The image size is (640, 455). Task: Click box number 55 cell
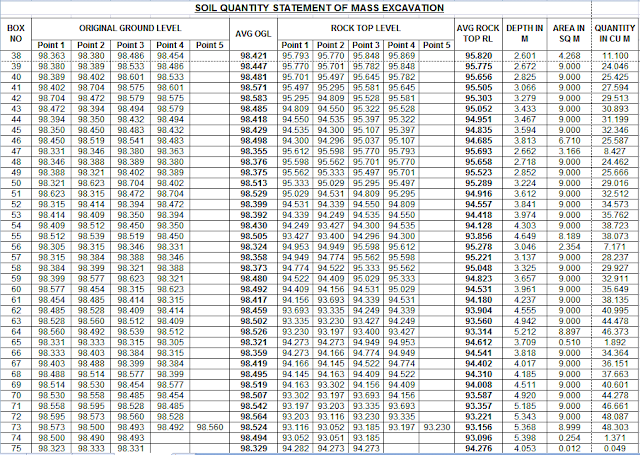(16, 236)
